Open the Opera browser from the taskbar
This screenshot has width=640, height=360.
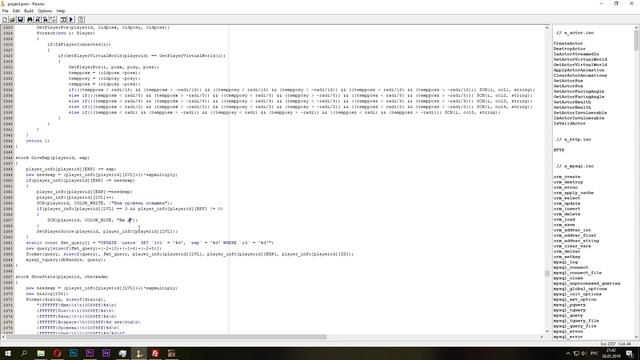click(x=57, y=353)
